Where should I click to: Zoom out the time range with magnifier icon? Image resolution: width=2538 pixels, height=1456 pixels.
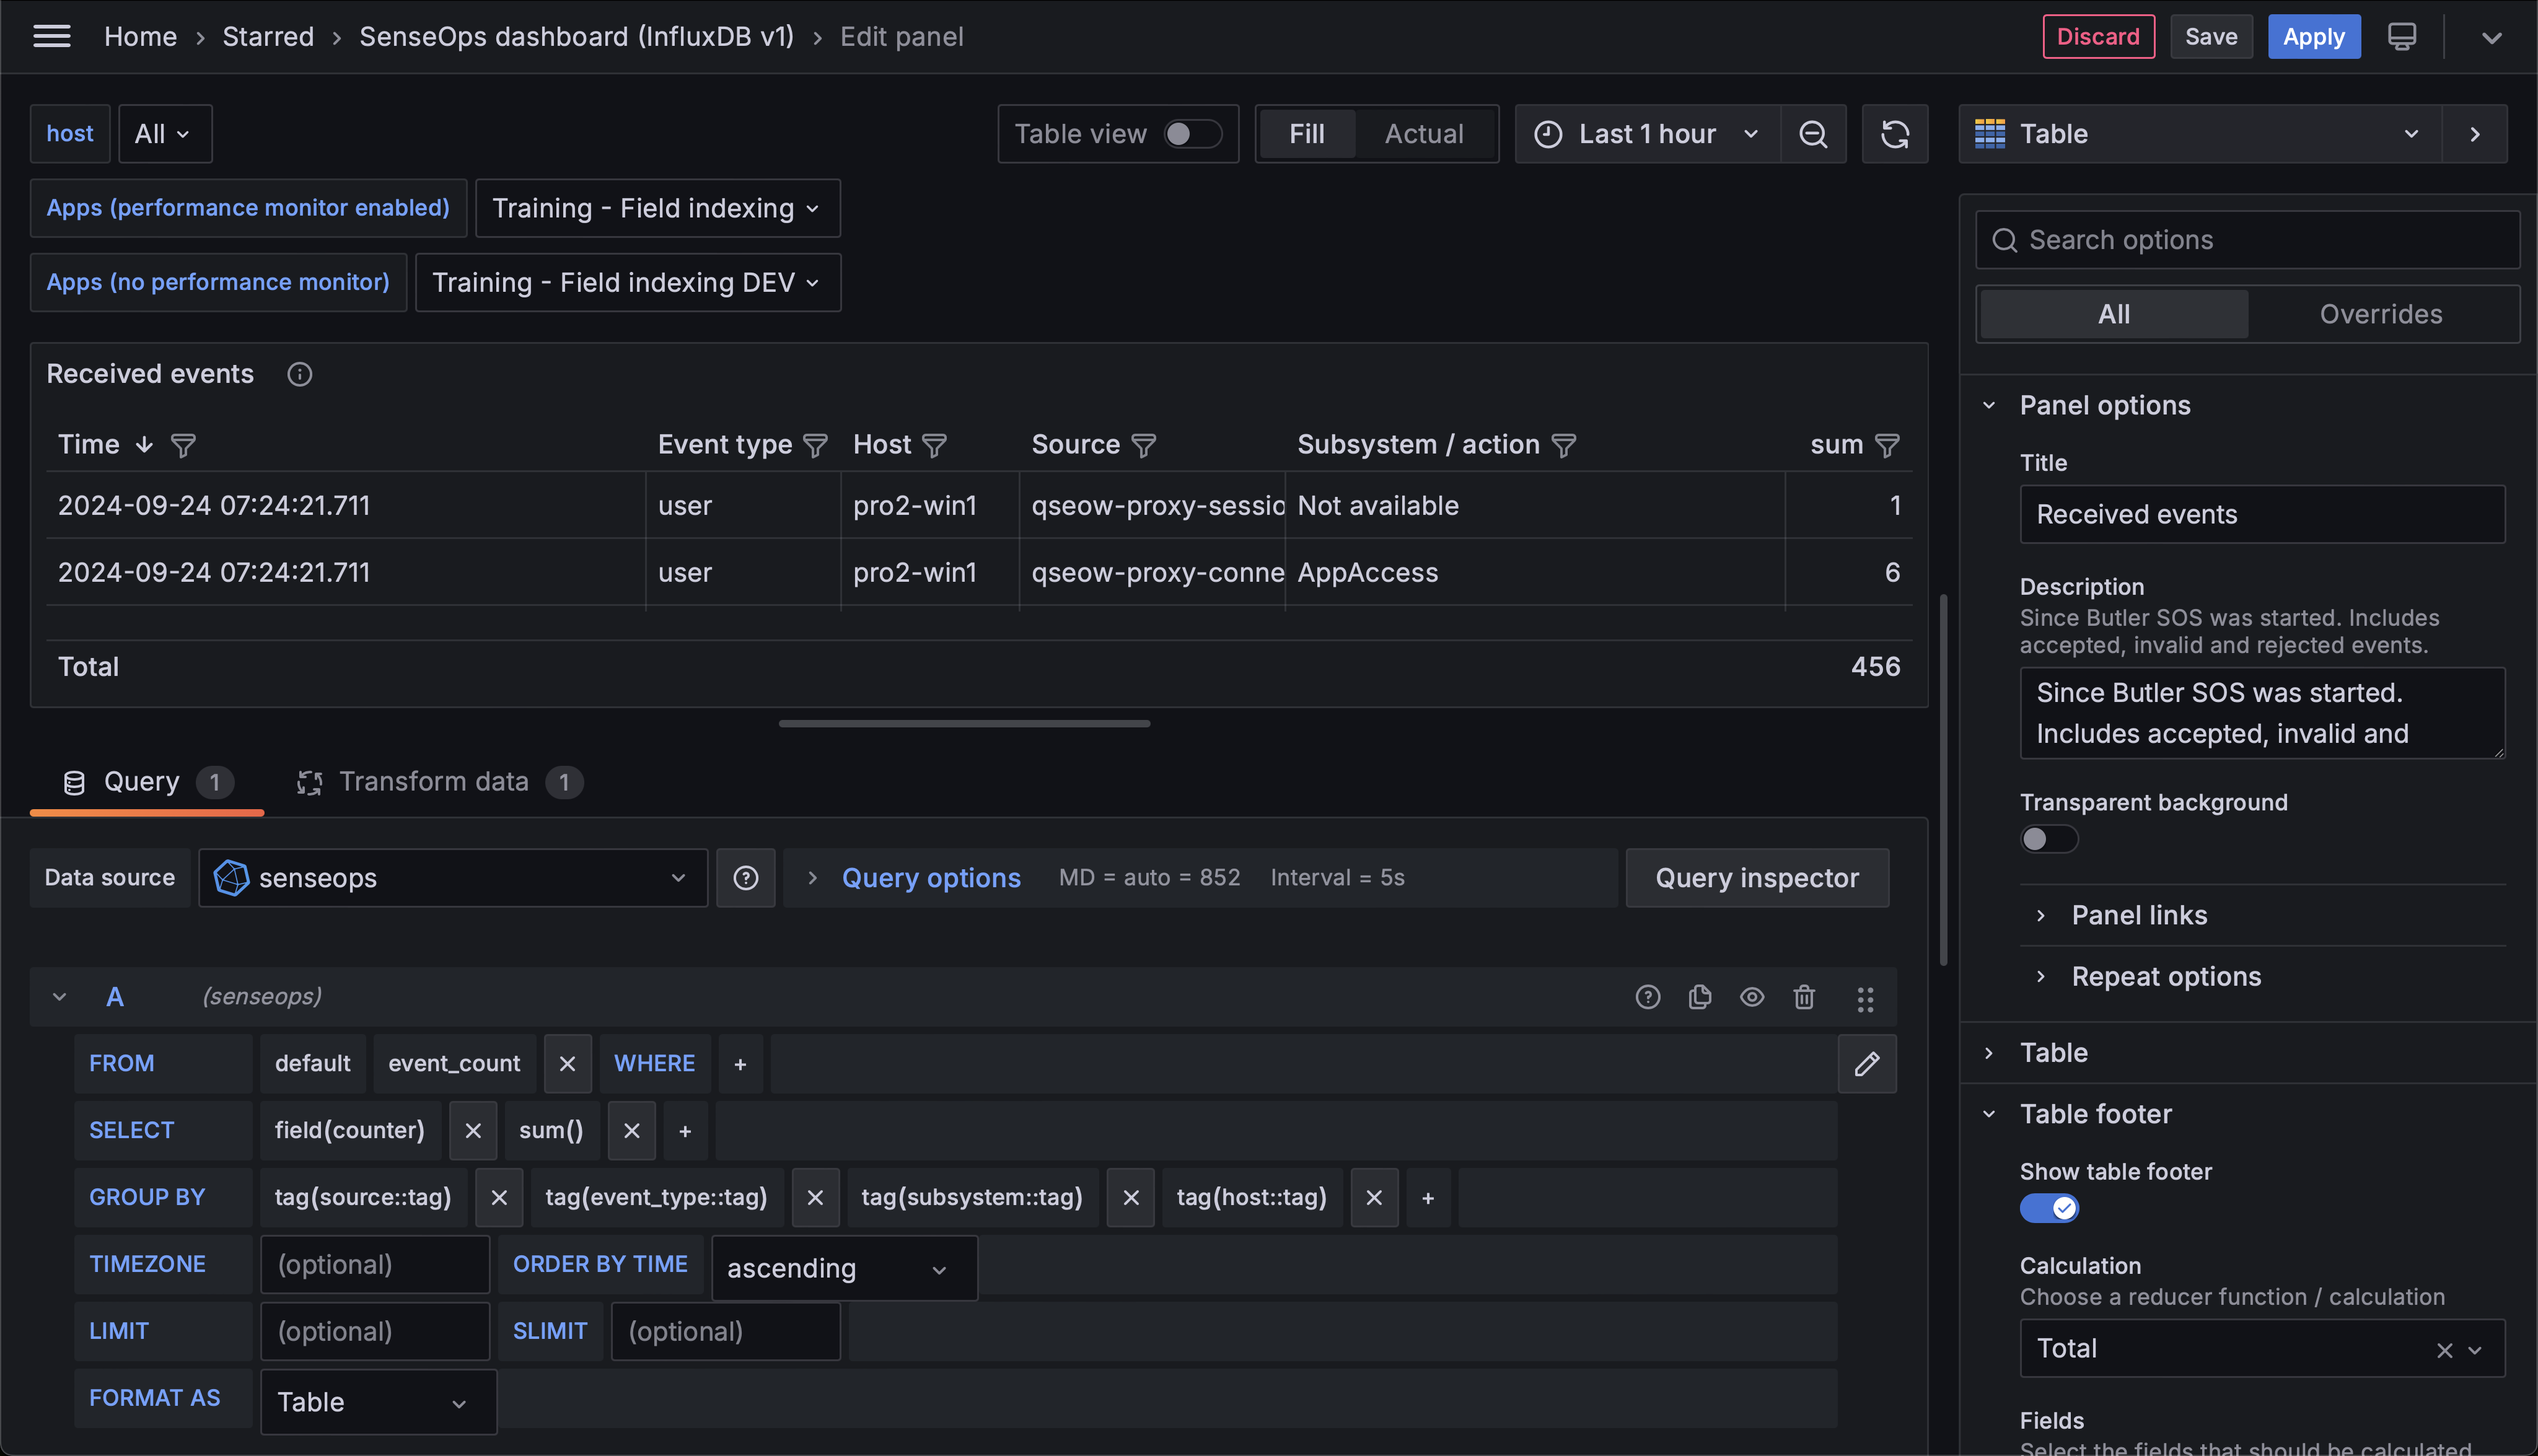click(1814, 133)
